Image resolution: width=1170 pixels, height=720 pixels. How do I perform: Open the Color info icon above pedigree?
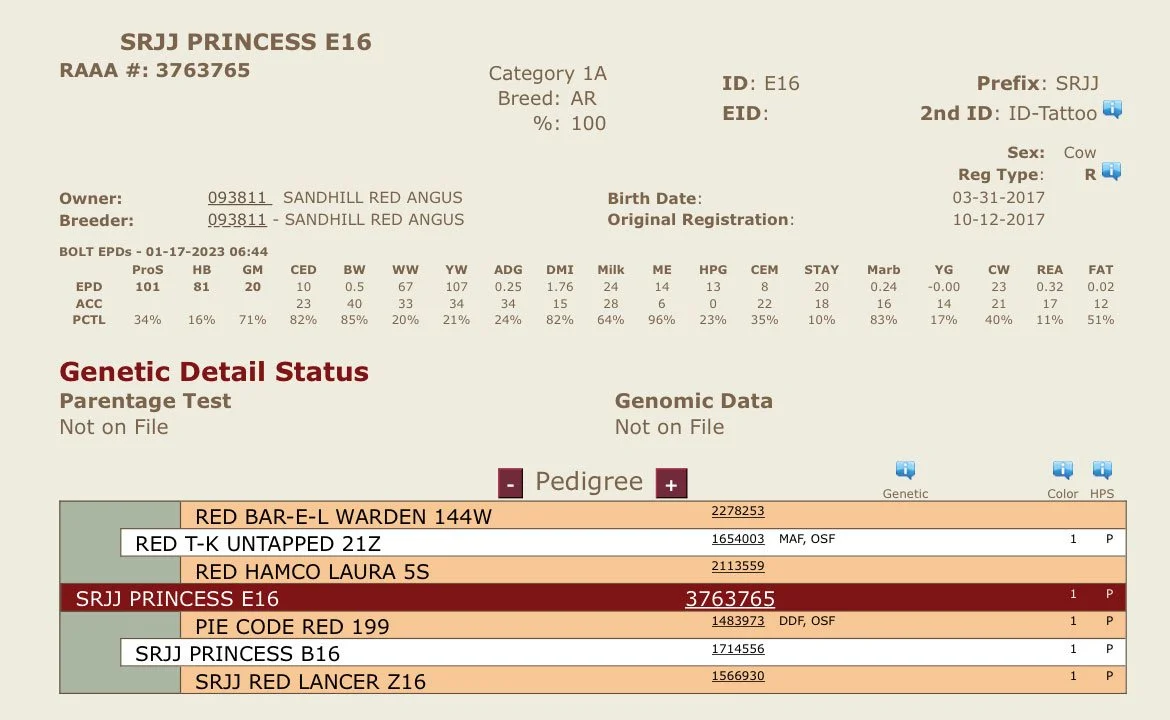pos(1063,469)
